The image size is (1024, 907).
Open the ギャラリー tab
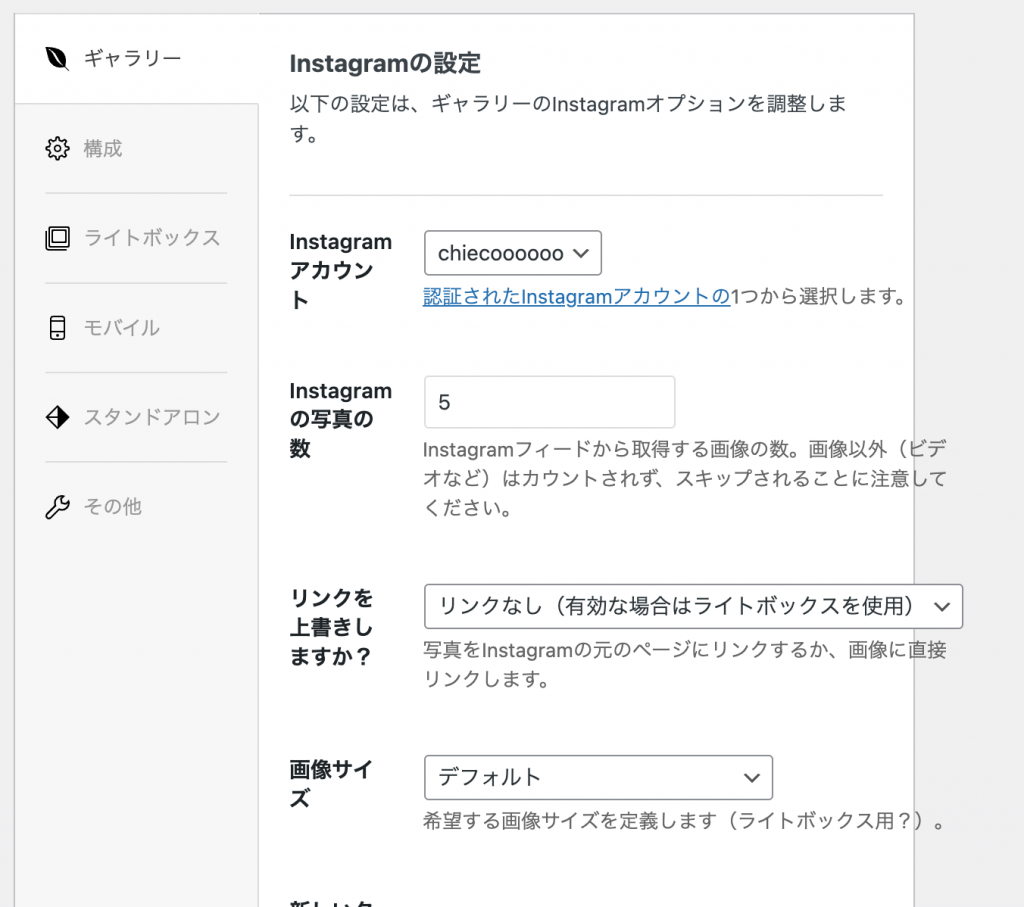click(x=136, y=59)
